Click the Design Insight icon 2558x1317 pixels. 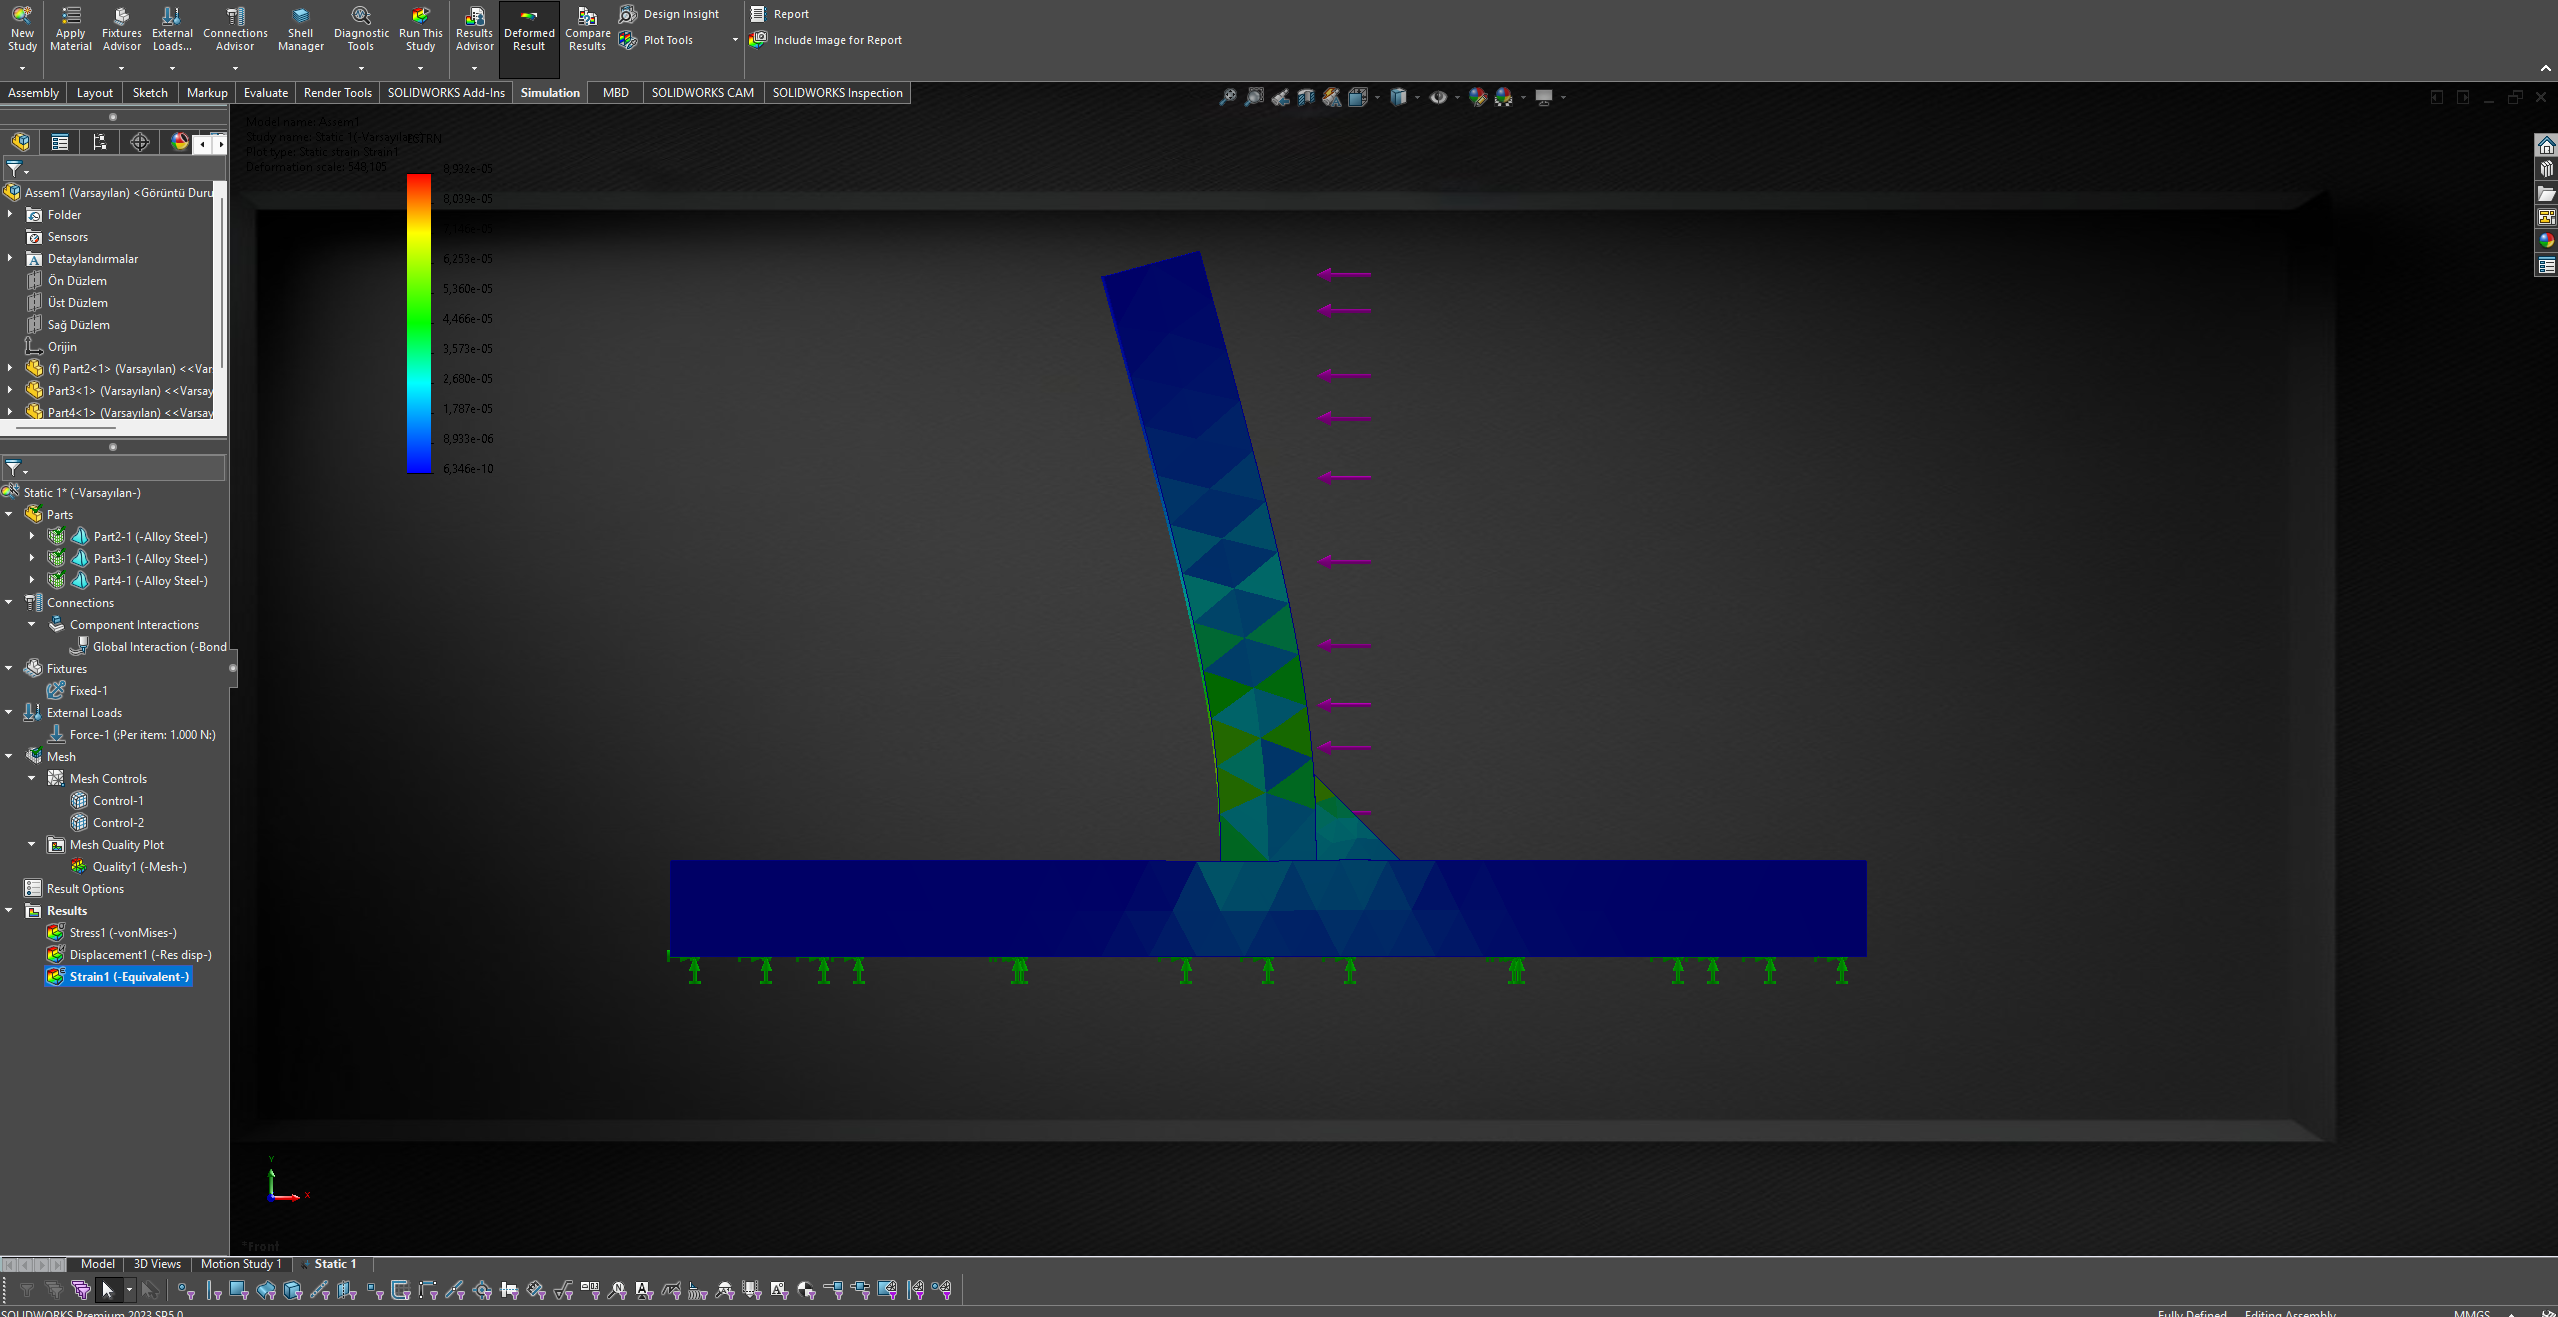click(628, 14)
